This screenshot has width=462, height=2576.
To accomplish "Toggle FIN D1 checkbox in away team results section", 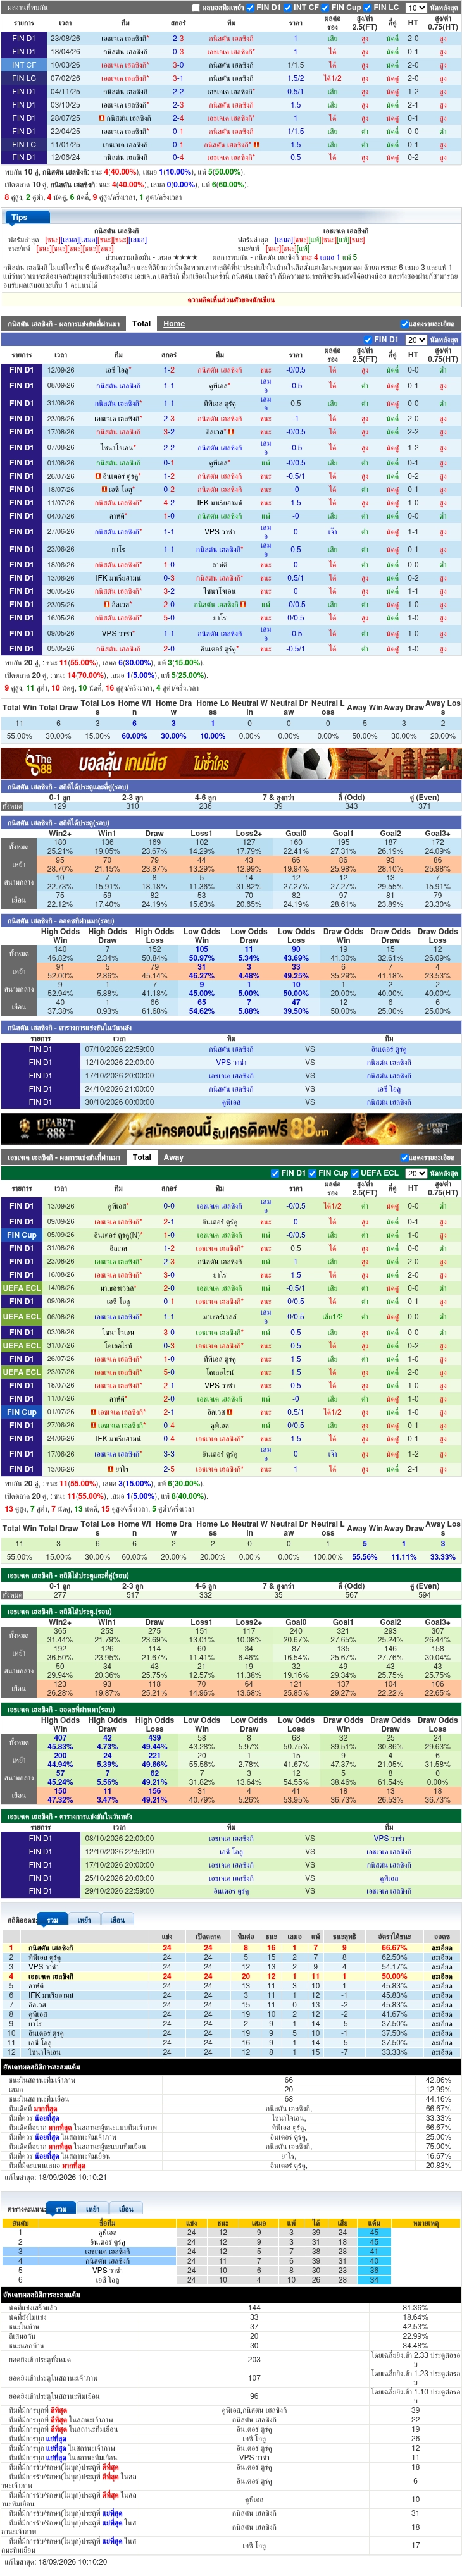I will click(x=276, y=1173).
